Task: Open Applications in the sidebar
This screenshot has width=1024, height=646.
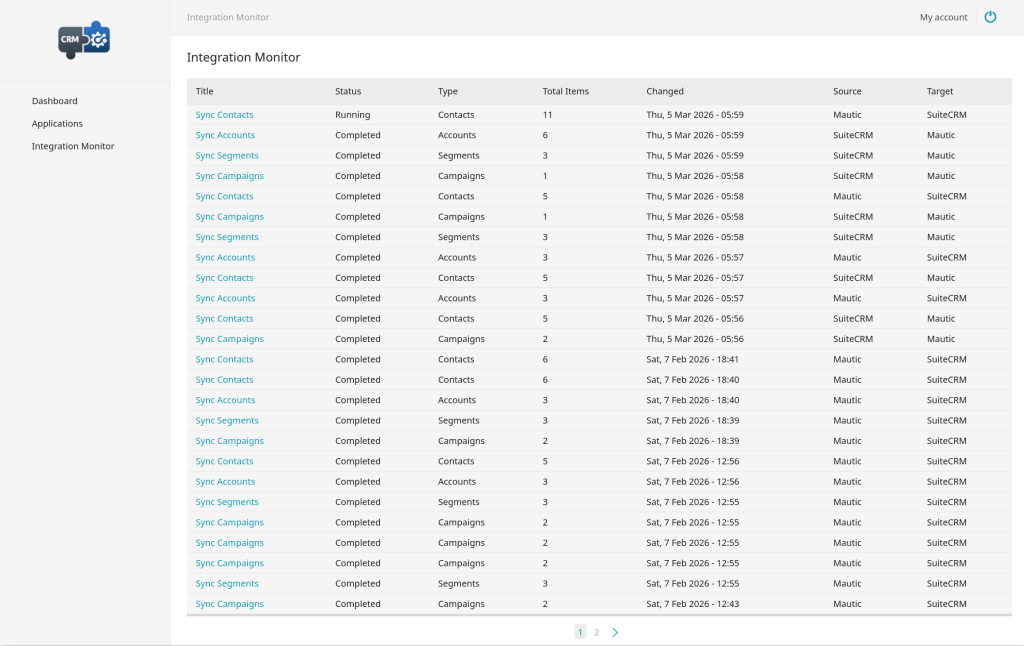Action: (x=57, y=124)
